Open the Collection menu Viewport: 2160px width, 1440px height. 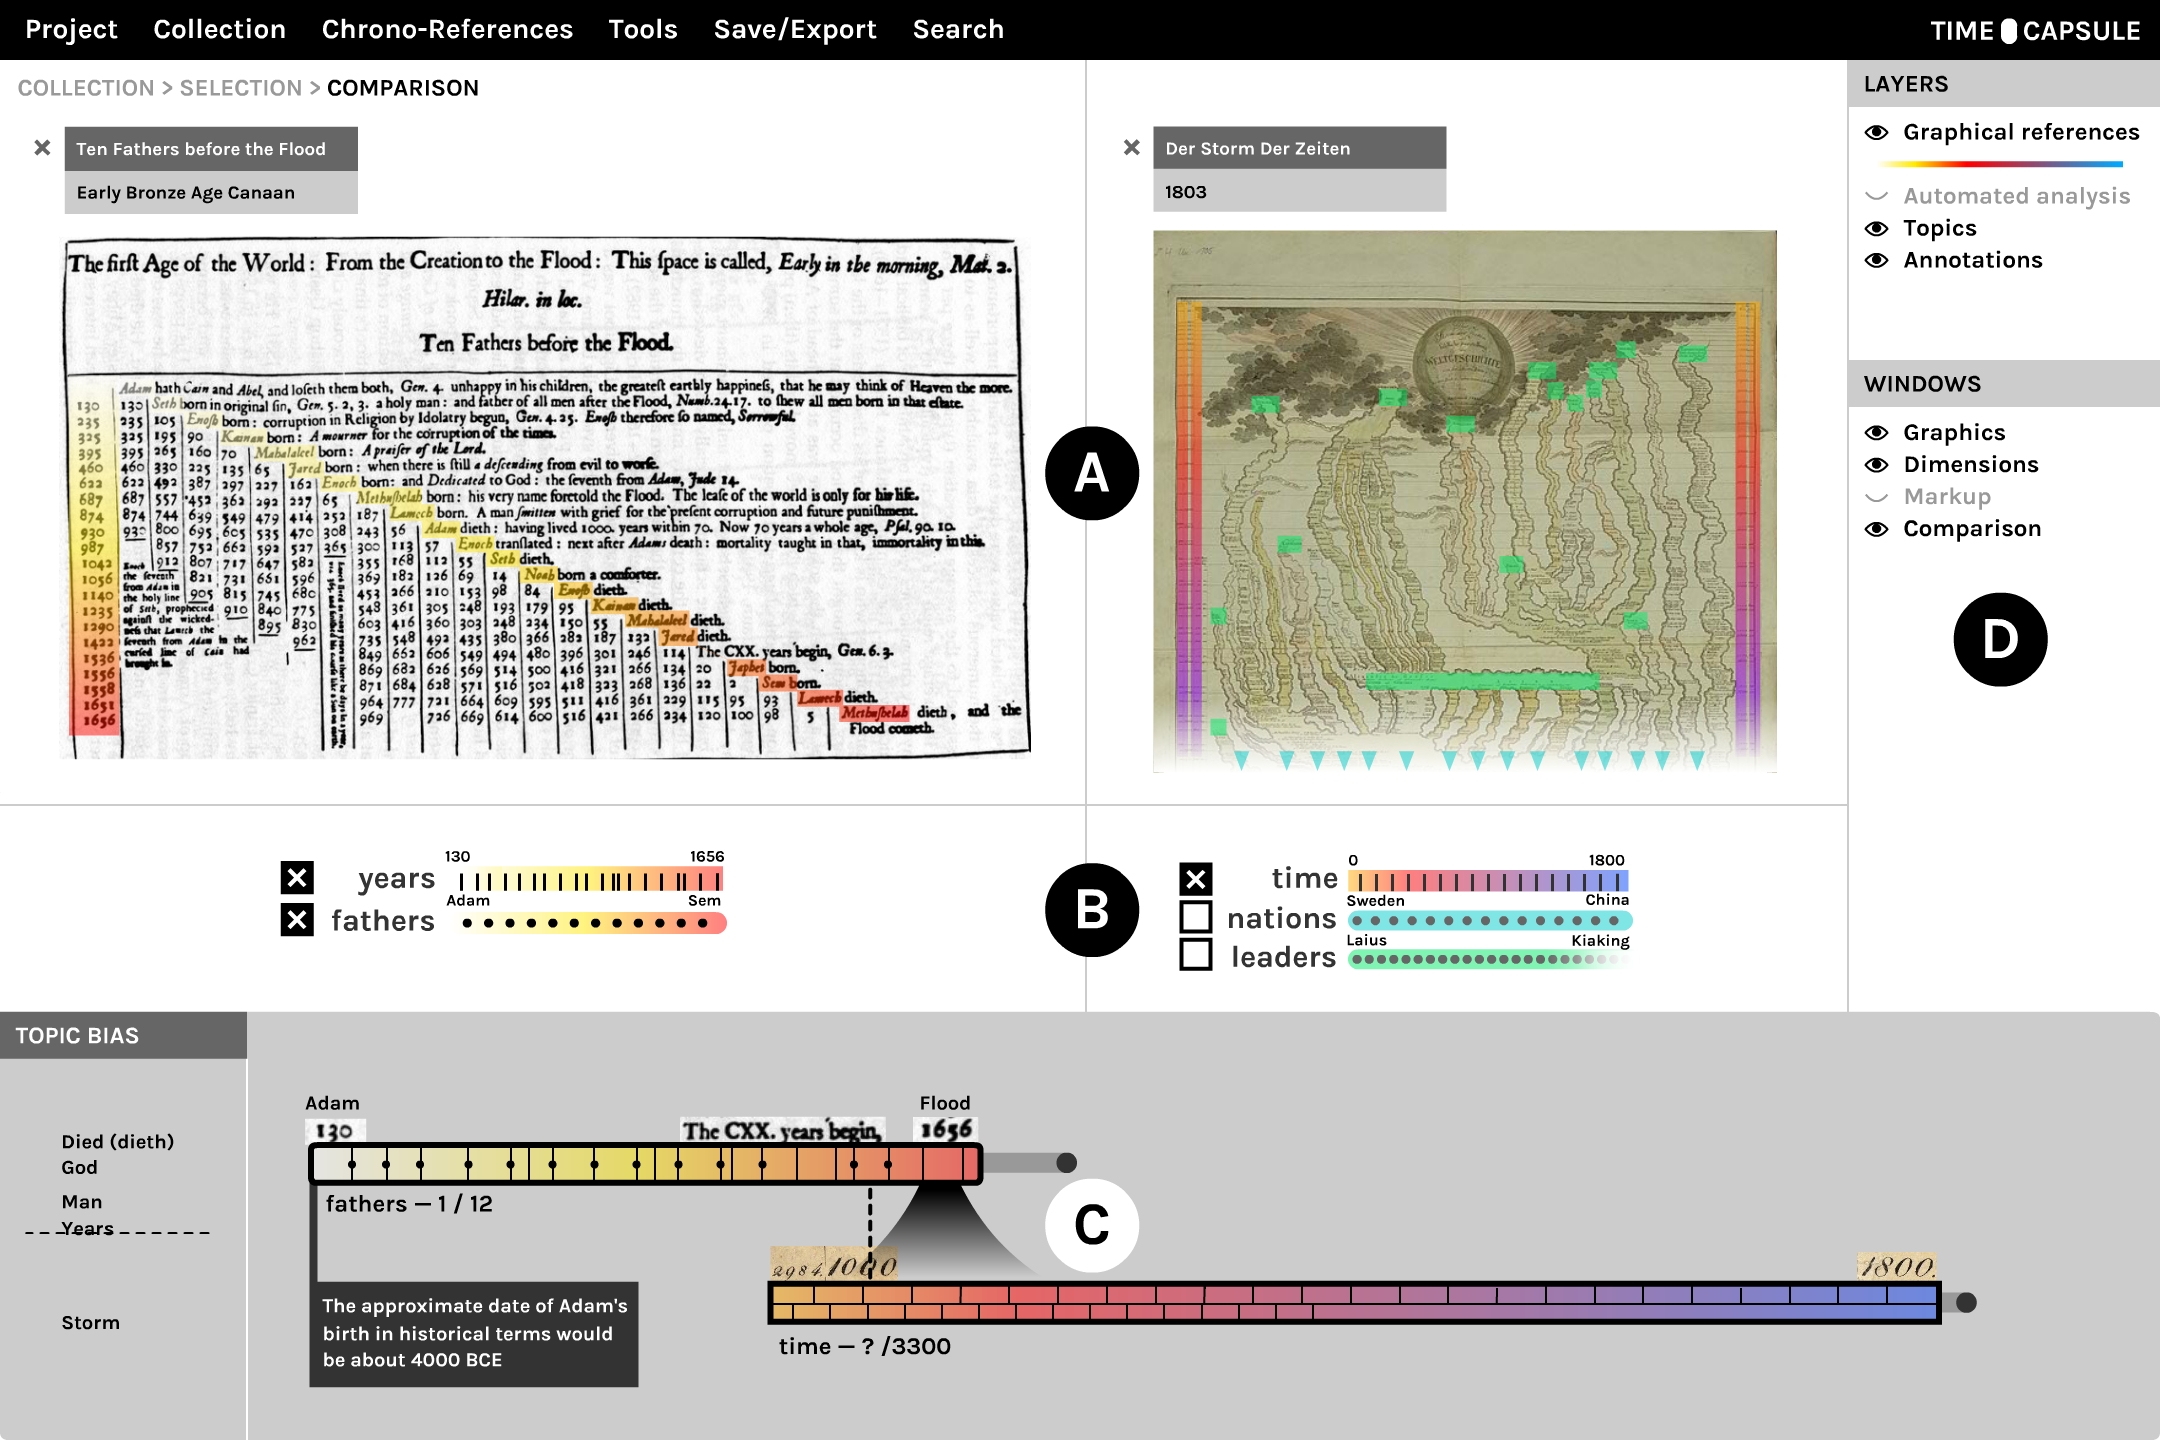point(219,30)
